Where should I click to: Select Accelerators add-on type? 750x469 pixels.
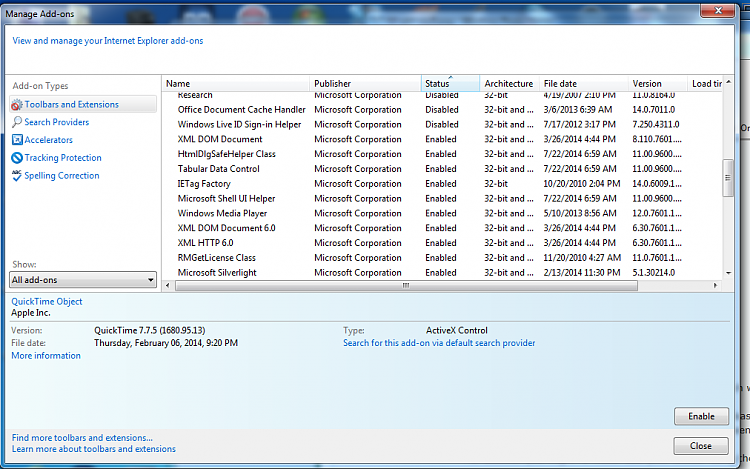[x=48, y=140]
